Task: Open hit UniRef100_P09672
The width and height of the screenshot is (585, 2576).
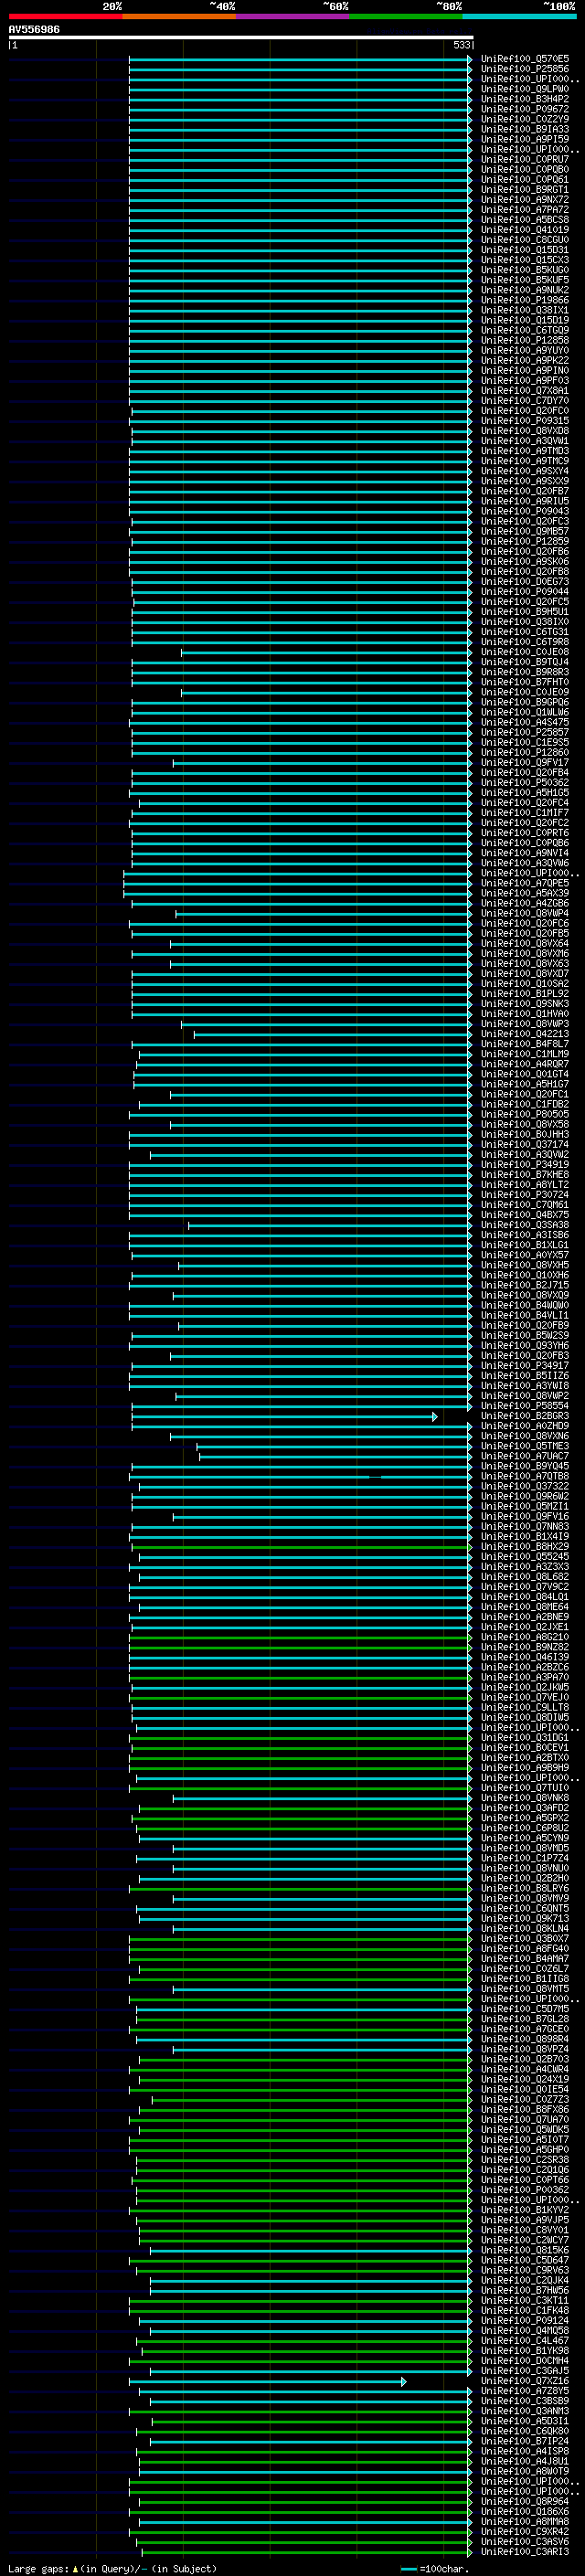Action: (x=525, y=109)
